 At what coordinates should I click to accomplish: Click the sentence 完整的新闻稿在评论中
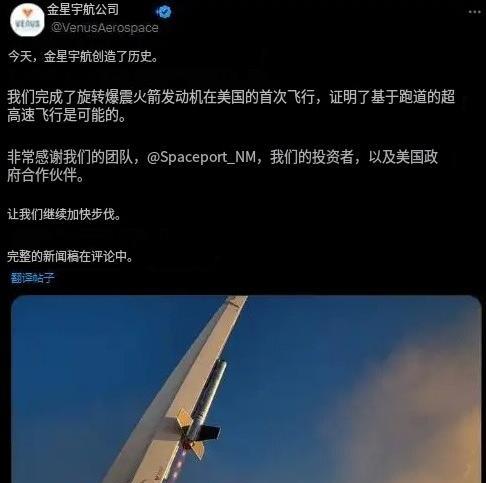70,256
